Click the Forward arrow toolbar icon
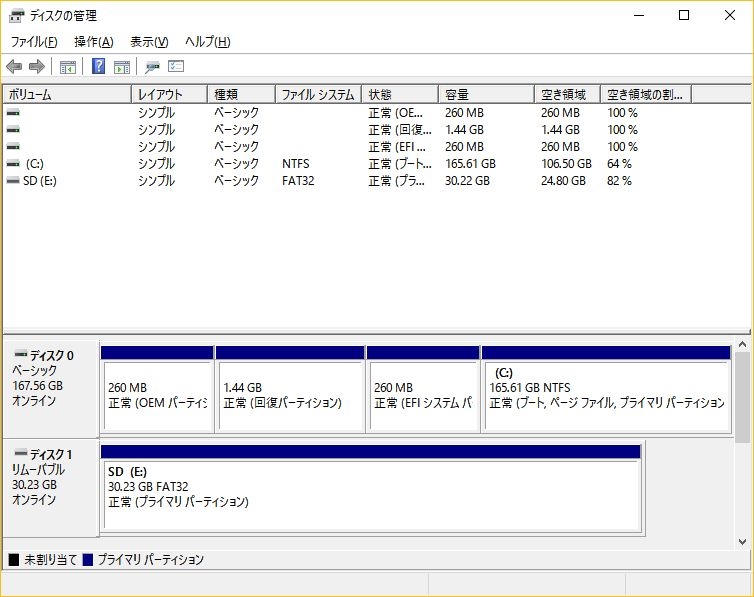Screen dimensions: 754x597 pyautogui.click(x=37, y=66)
